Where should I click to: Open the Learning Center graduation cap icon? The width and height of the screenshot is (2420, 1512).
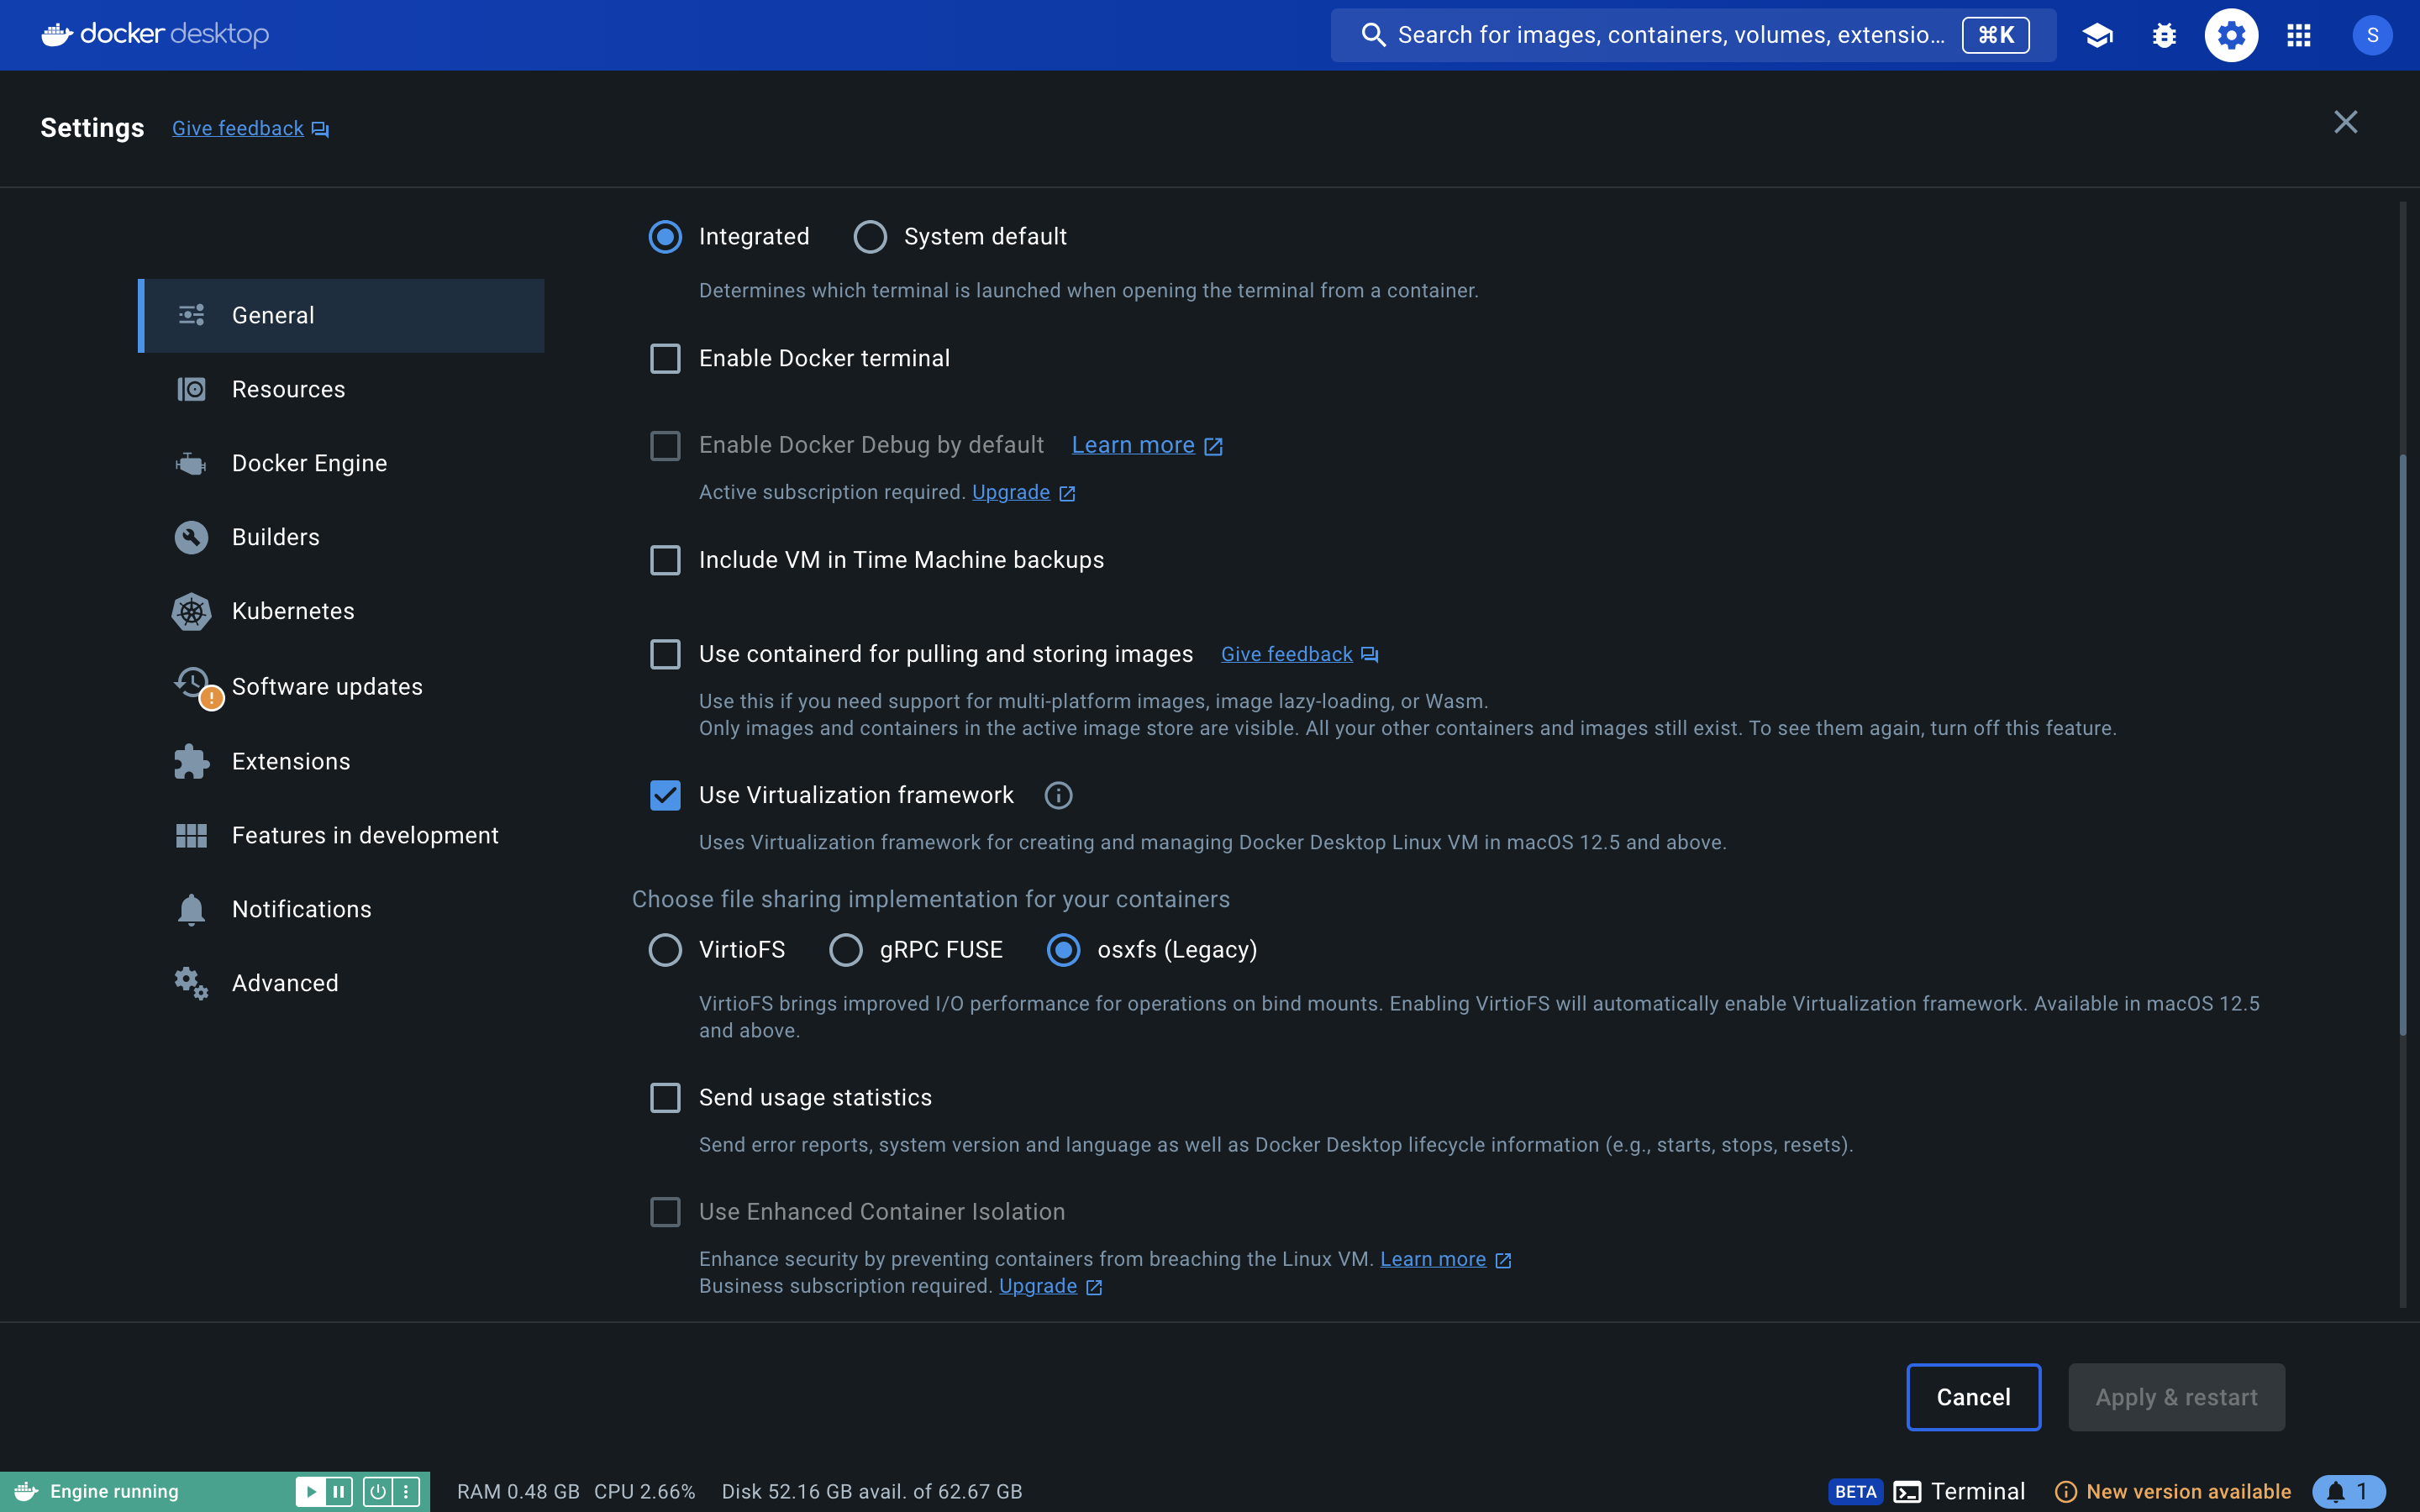click(2097, 35)
